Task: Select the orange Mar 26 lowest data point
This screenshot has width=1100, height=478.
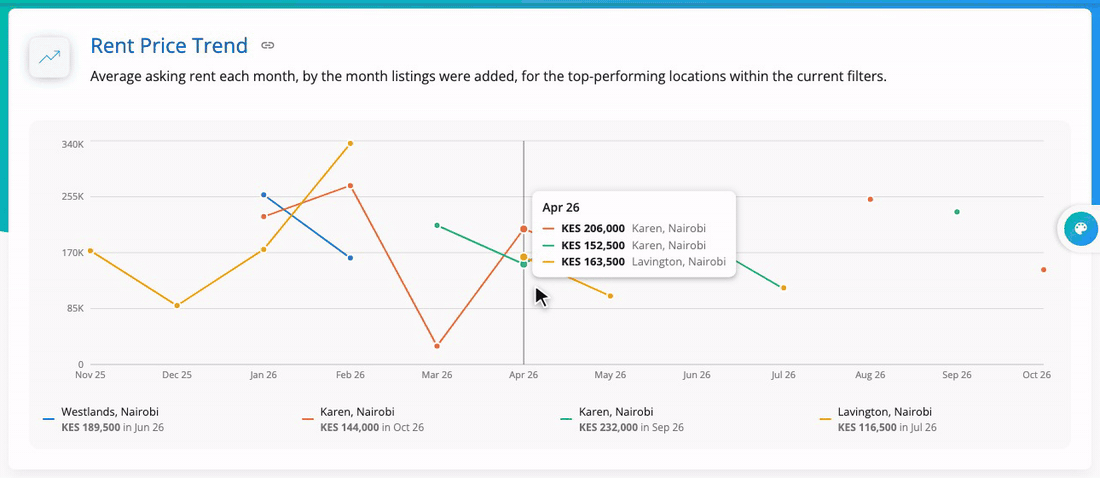Action: (437, 346)
